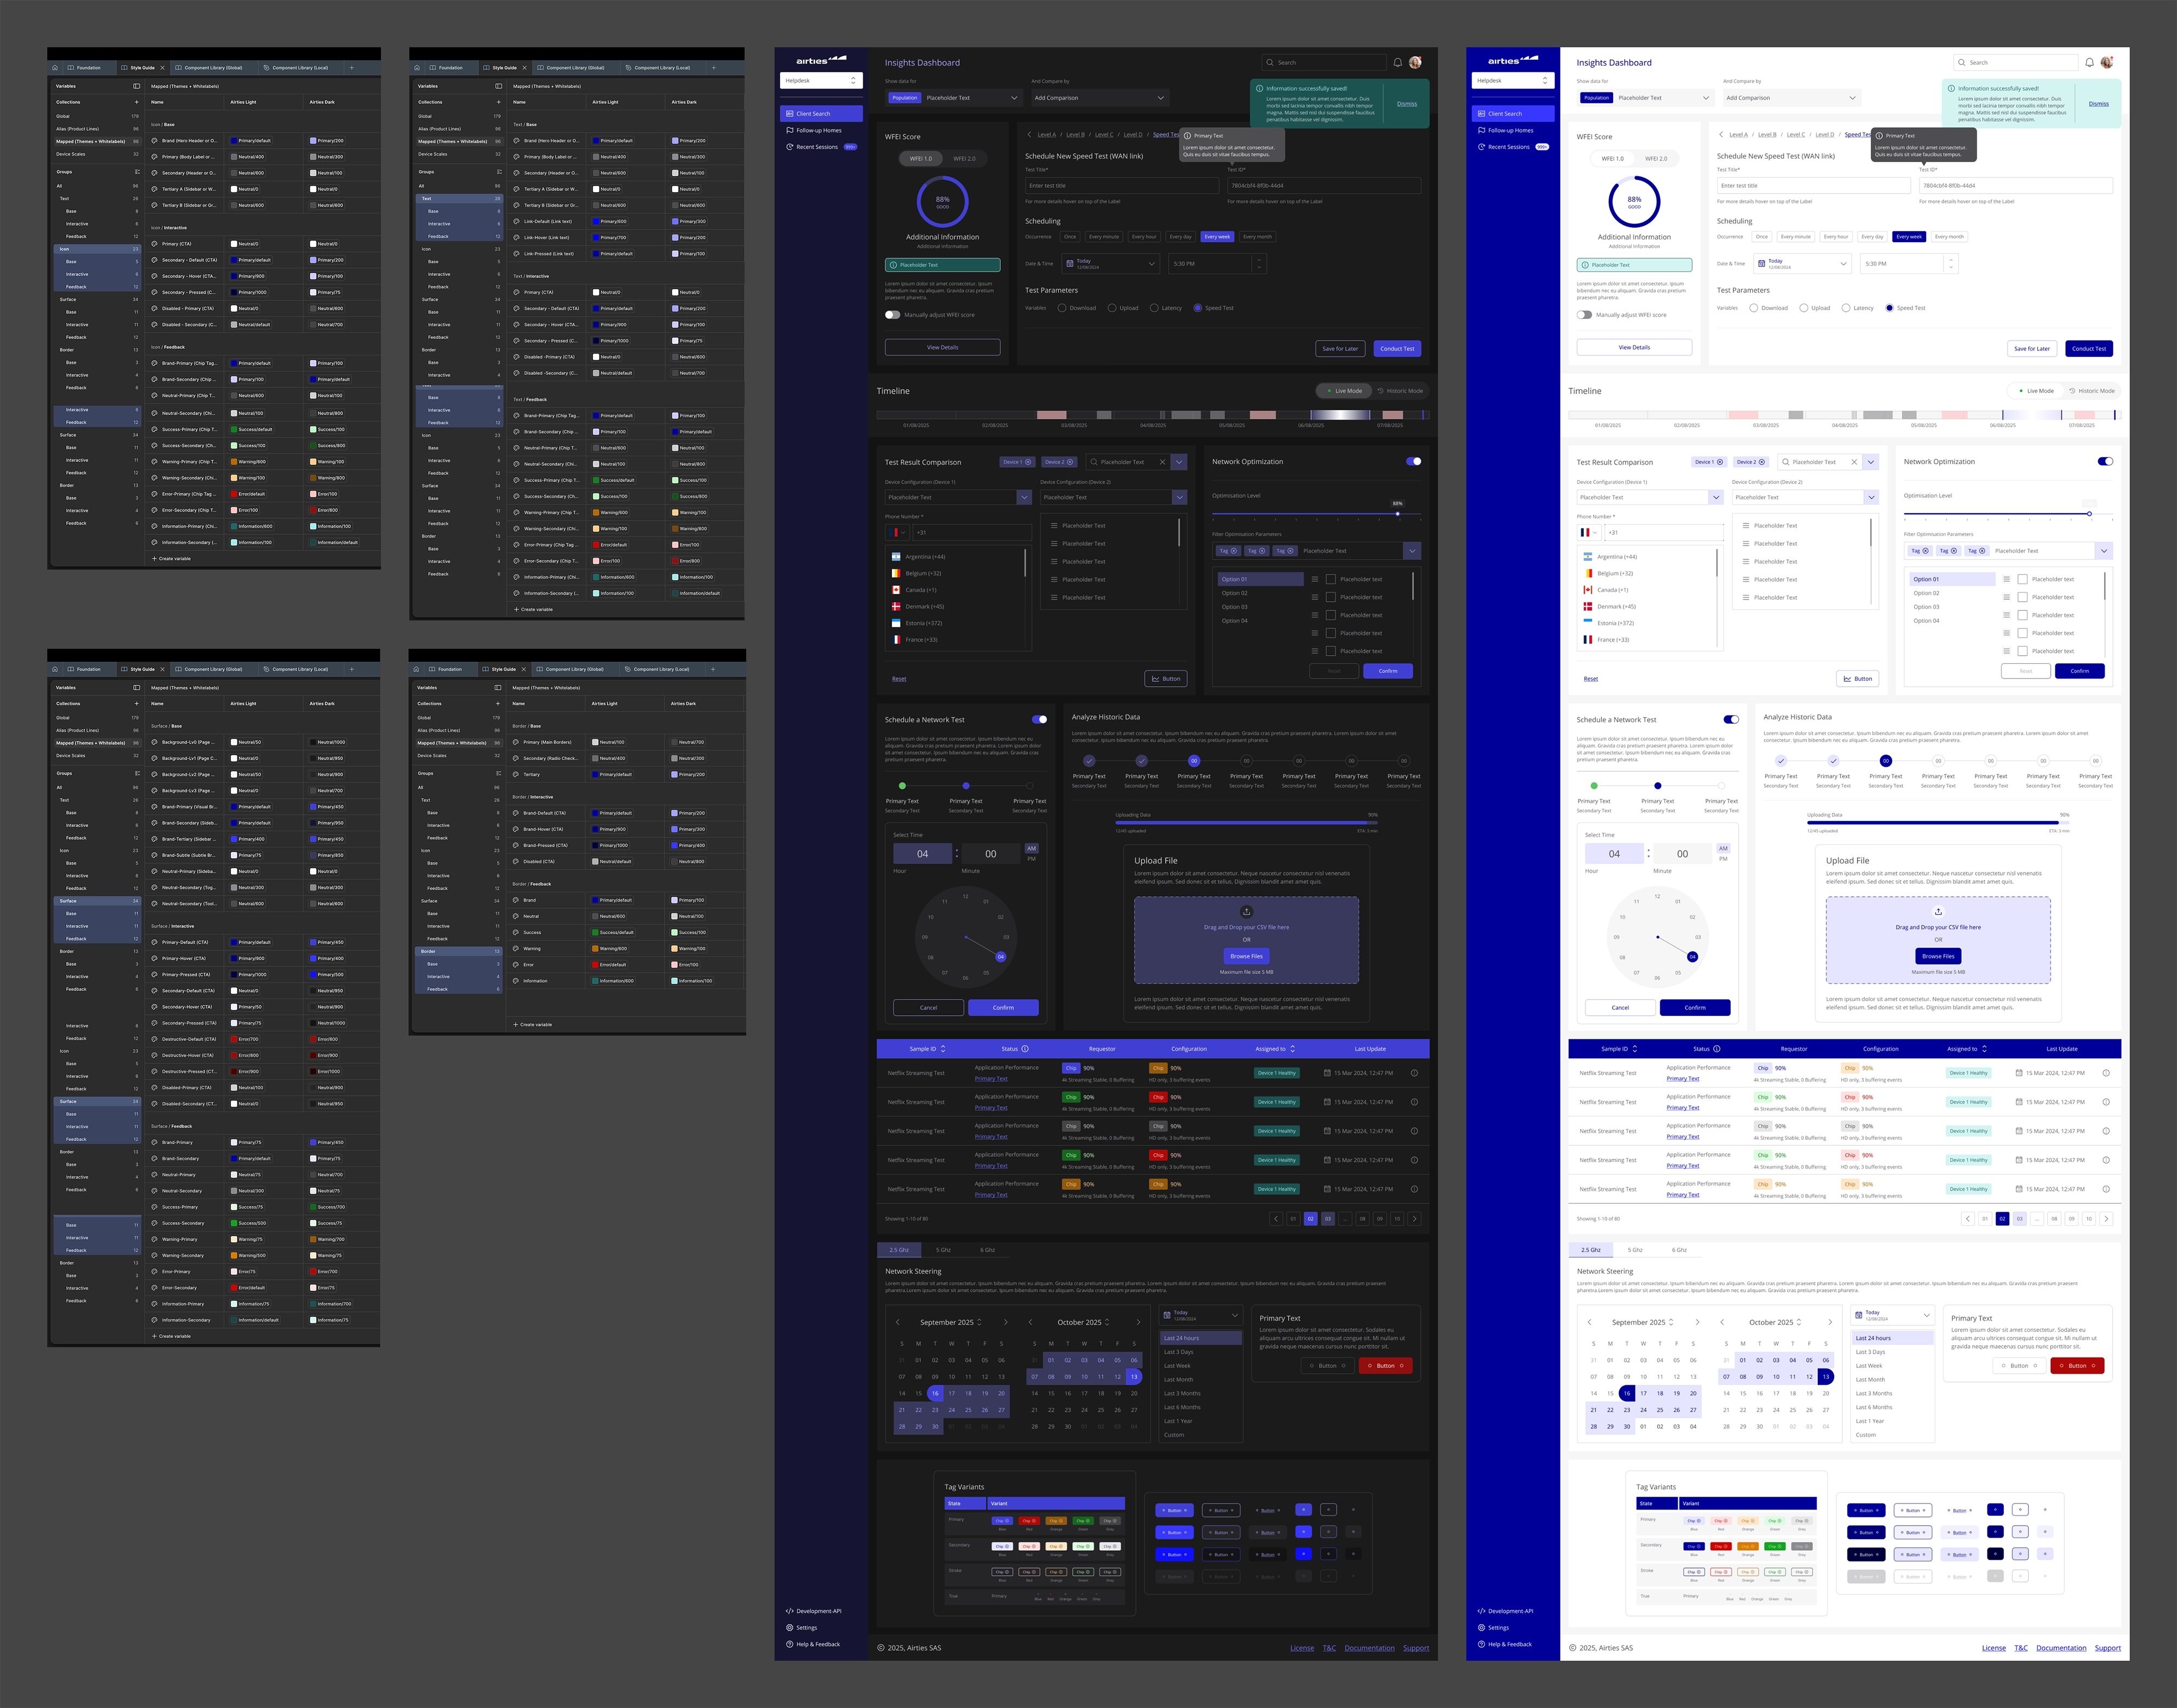Expand Filter Optimisation Parameters dropdown, dark
The height and width of the screenshot is (1708, 2177).
click(1411, 551)
